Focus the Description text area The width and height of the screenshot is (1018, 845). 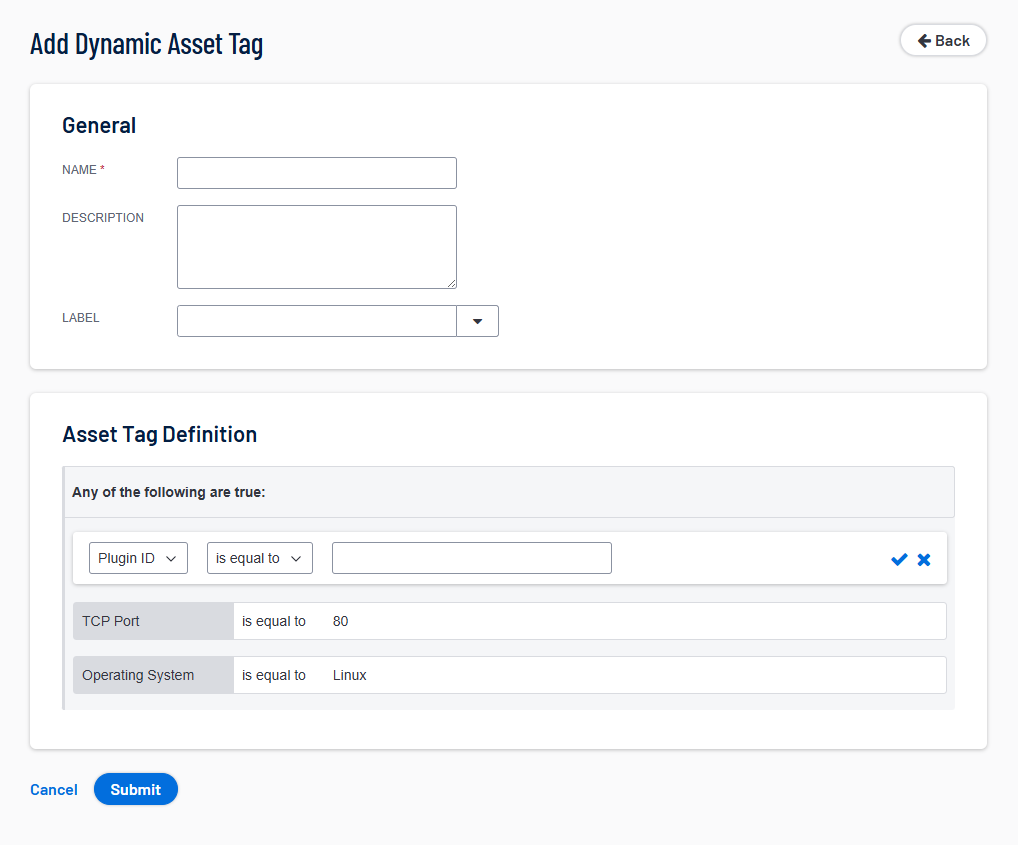click(316, 246)
